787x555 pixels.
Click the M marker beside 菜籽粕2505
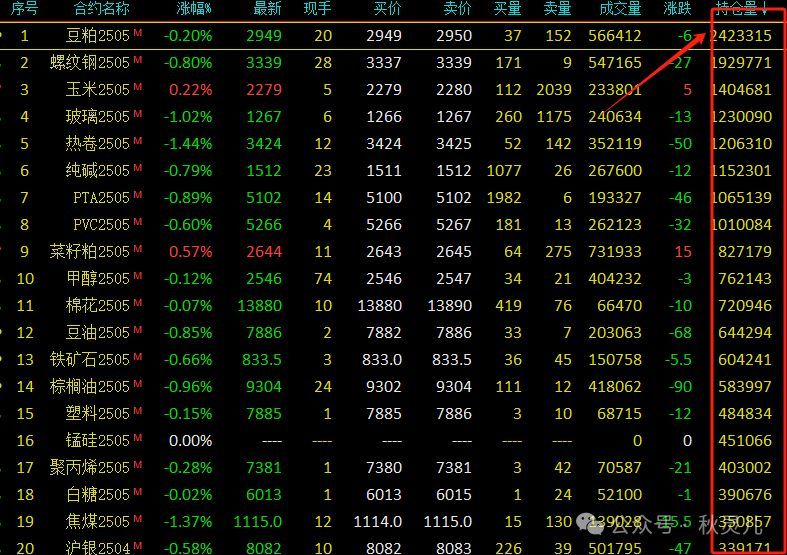(x=138, y=249)
